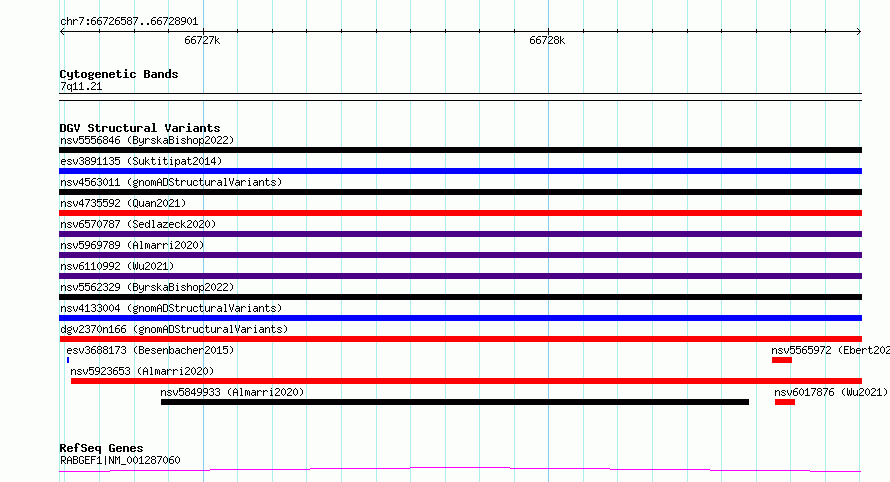The image size is (890, 482).
Task: Click the black bar for nsv4563011
Action: (x=460, y=192)
